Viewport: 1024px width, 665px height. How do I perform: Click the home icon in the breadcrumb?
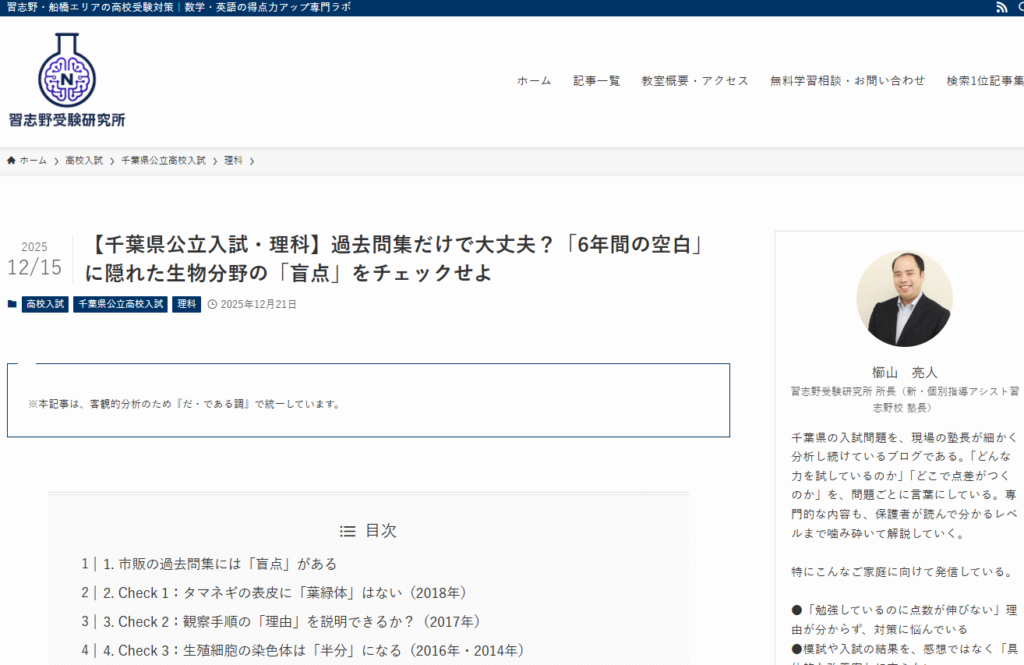coord(12,160)
